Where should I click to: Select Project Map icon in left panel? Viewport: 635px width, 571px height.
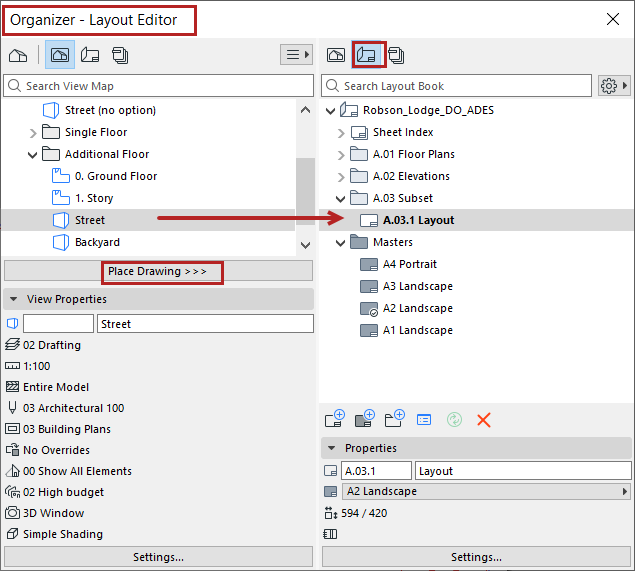click(x=18, y=55)
